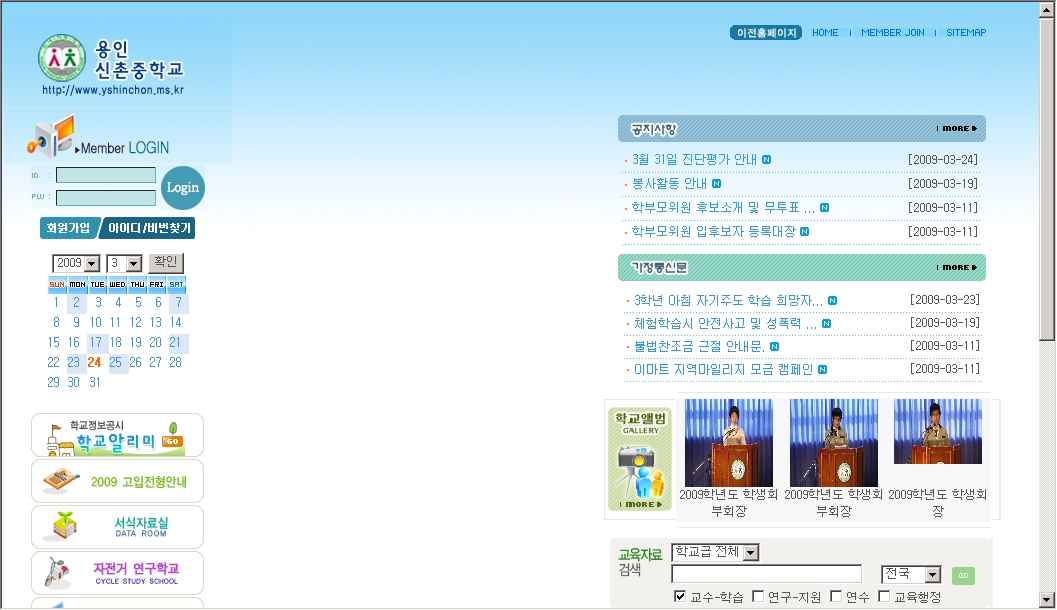
Task: Open the 전국 region dropdown
Action: click(x=932, y=575)
